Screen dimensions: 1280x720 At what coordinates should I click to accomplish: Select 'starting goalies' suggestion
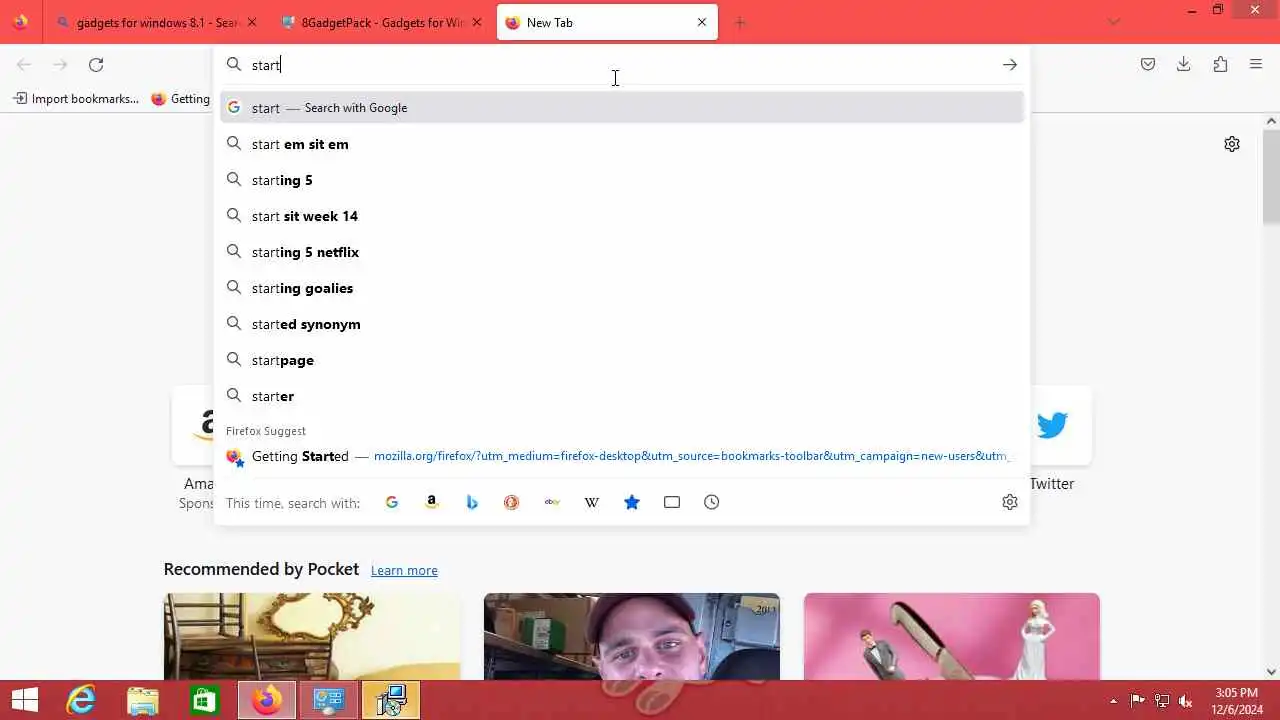[622, 288]
